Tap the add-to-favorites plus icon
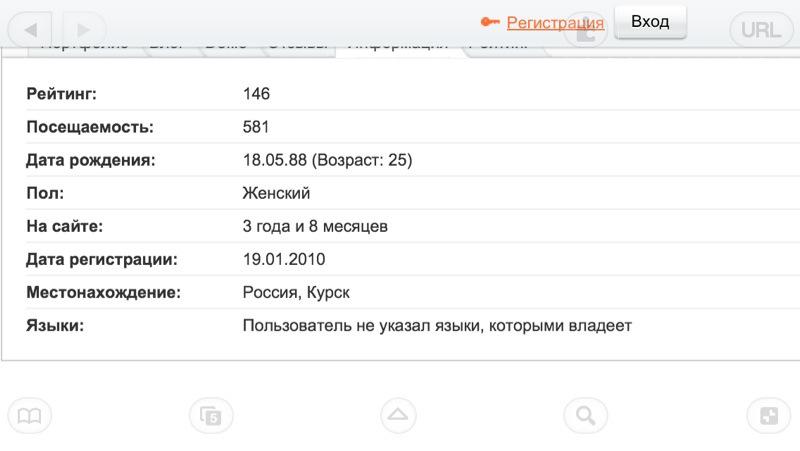 tap(769, 416)
